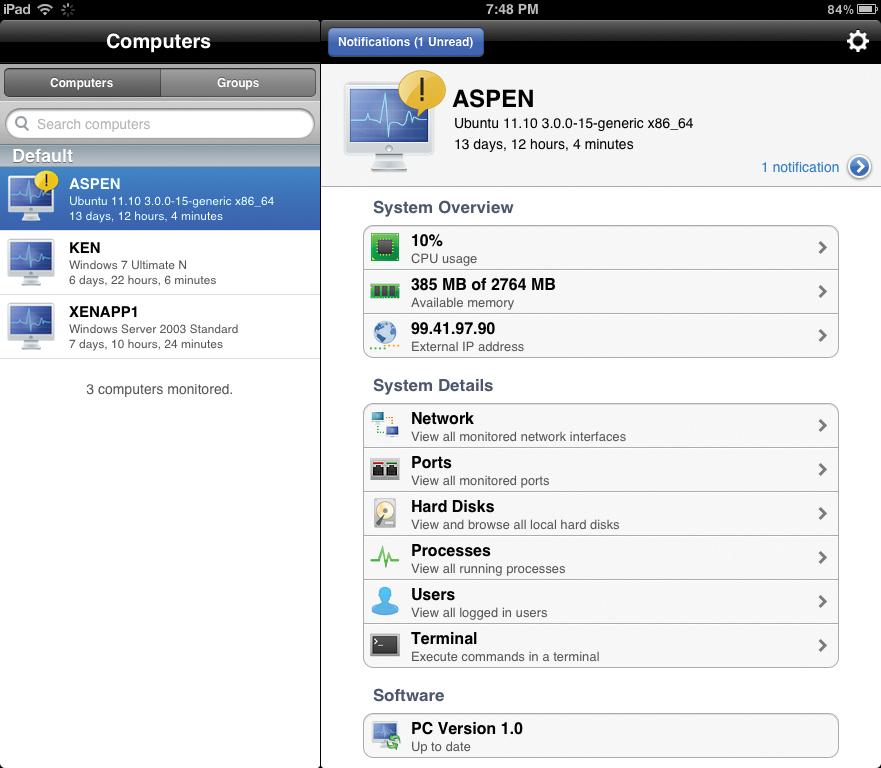Open the settings gear icon
Viewport: 881px width, 768px height.
(x=857, y=41)
